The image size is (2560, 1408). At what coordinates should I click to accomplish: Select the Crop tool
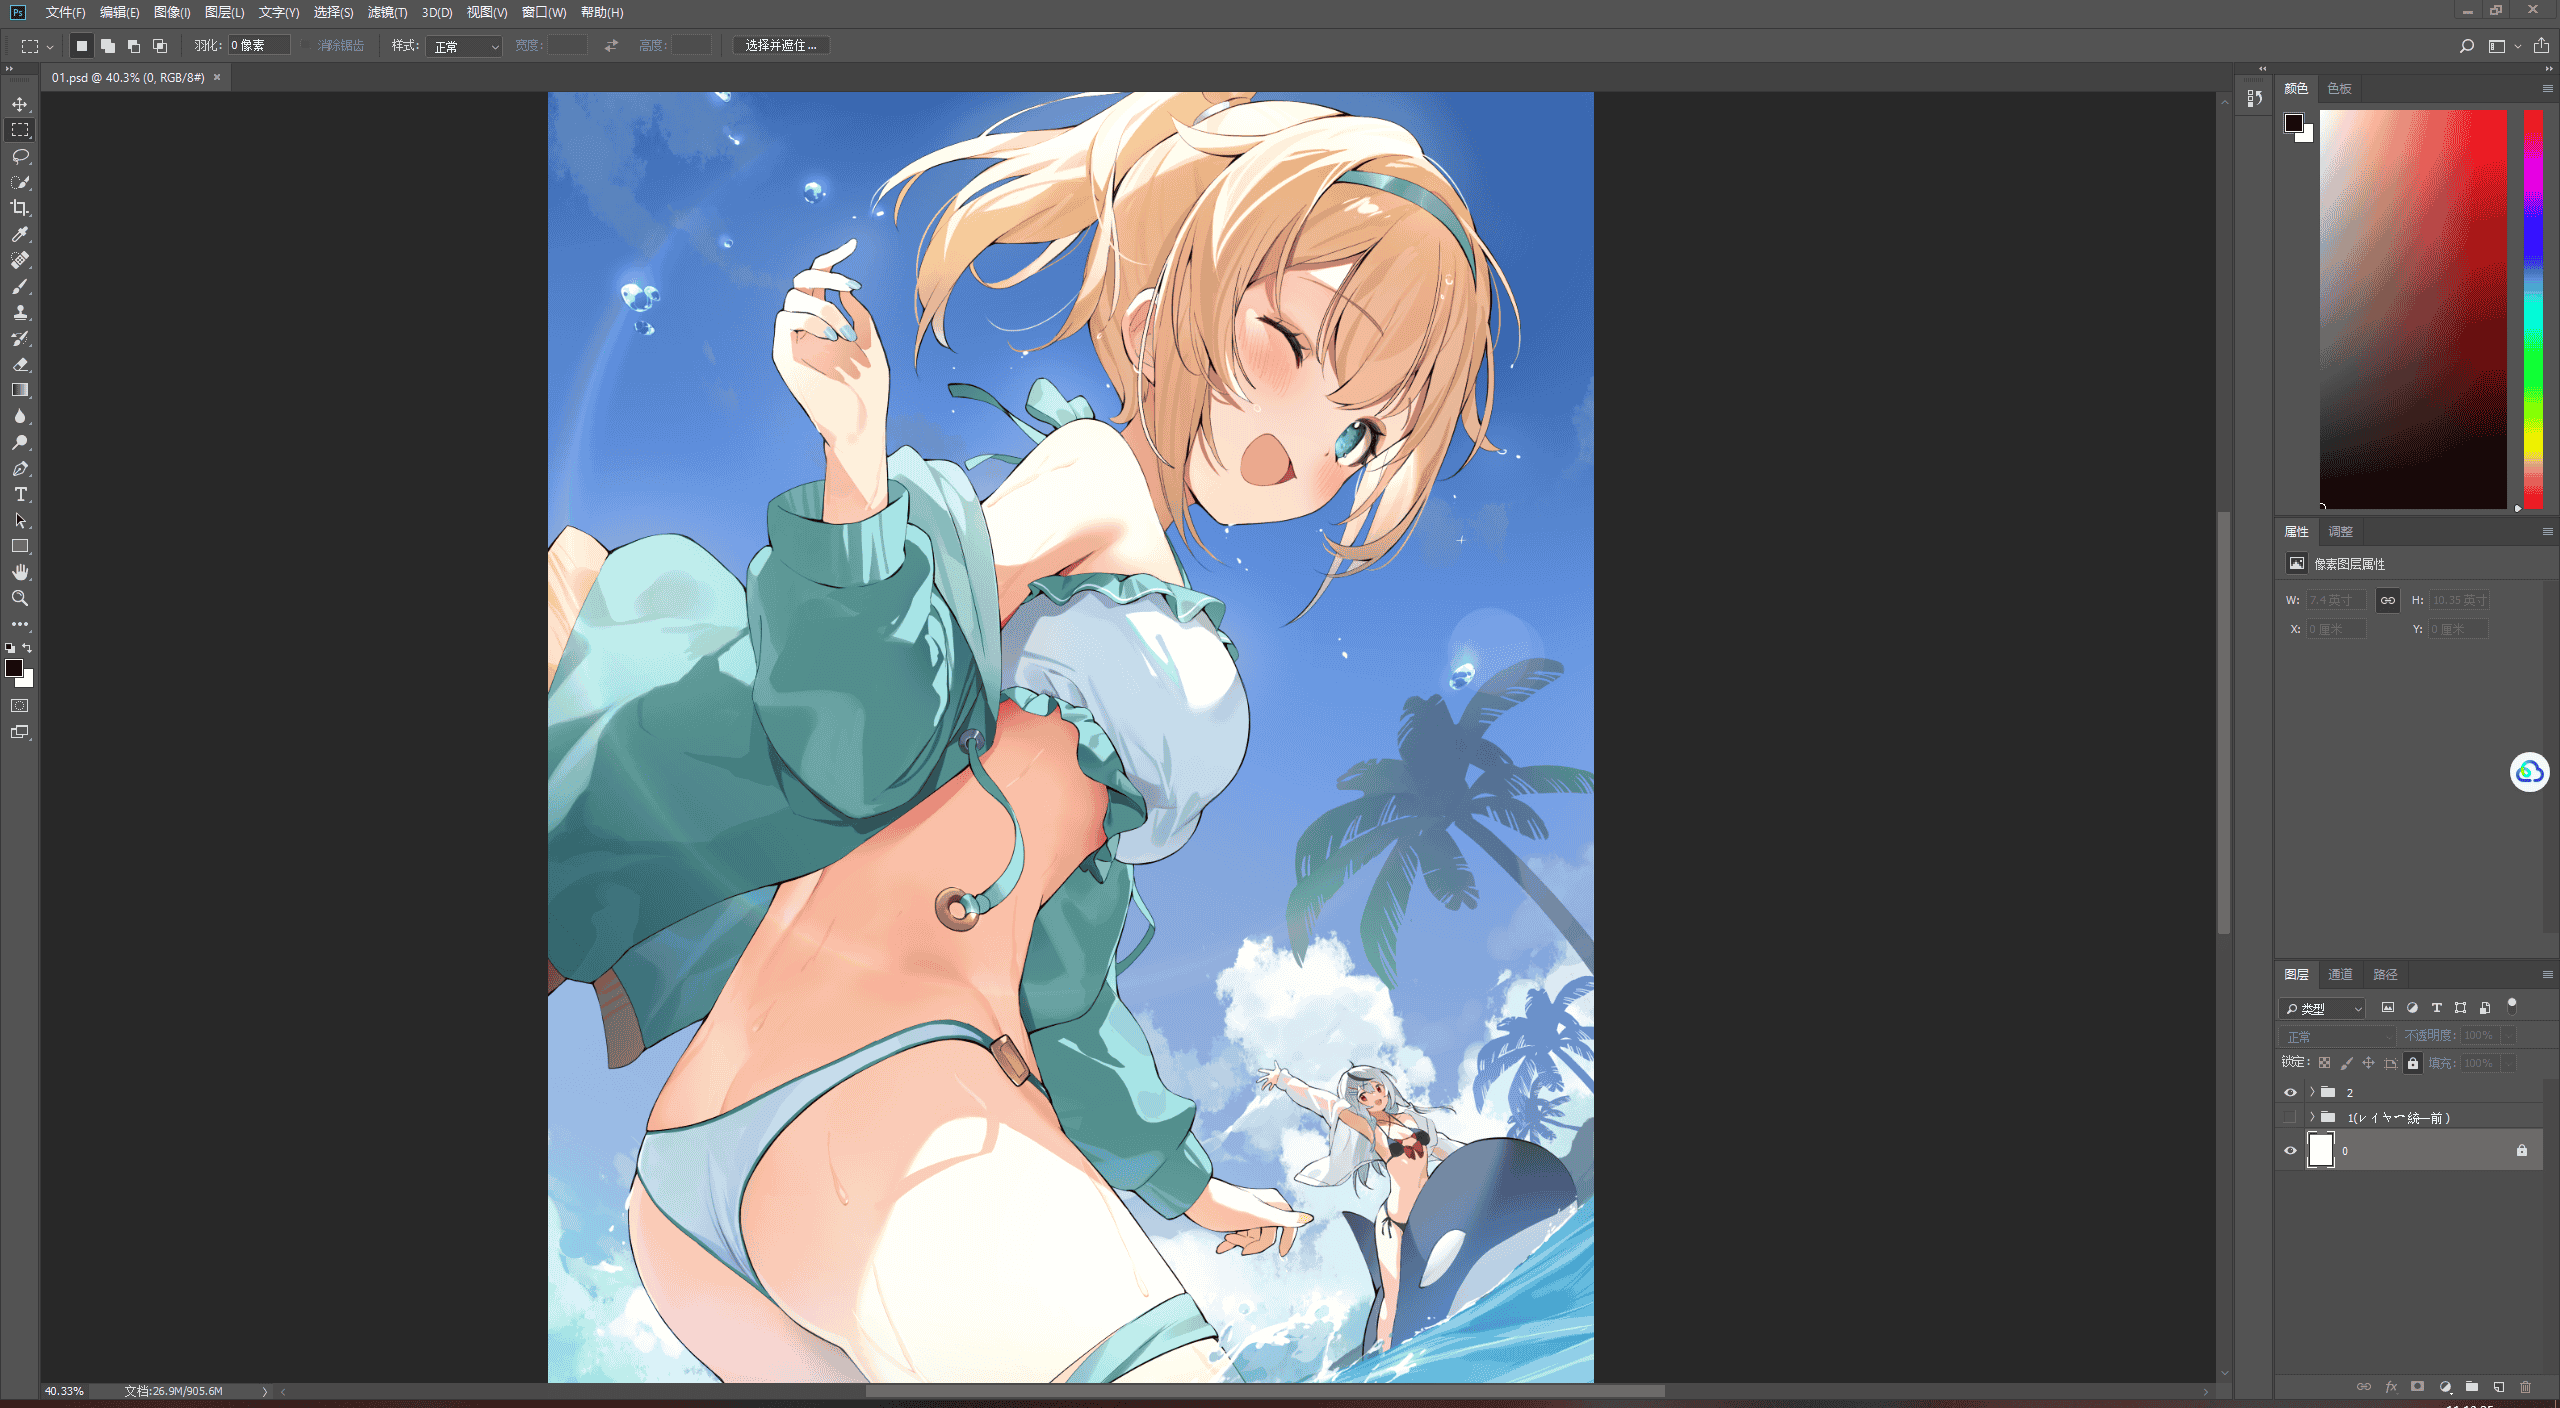(20, 208)
